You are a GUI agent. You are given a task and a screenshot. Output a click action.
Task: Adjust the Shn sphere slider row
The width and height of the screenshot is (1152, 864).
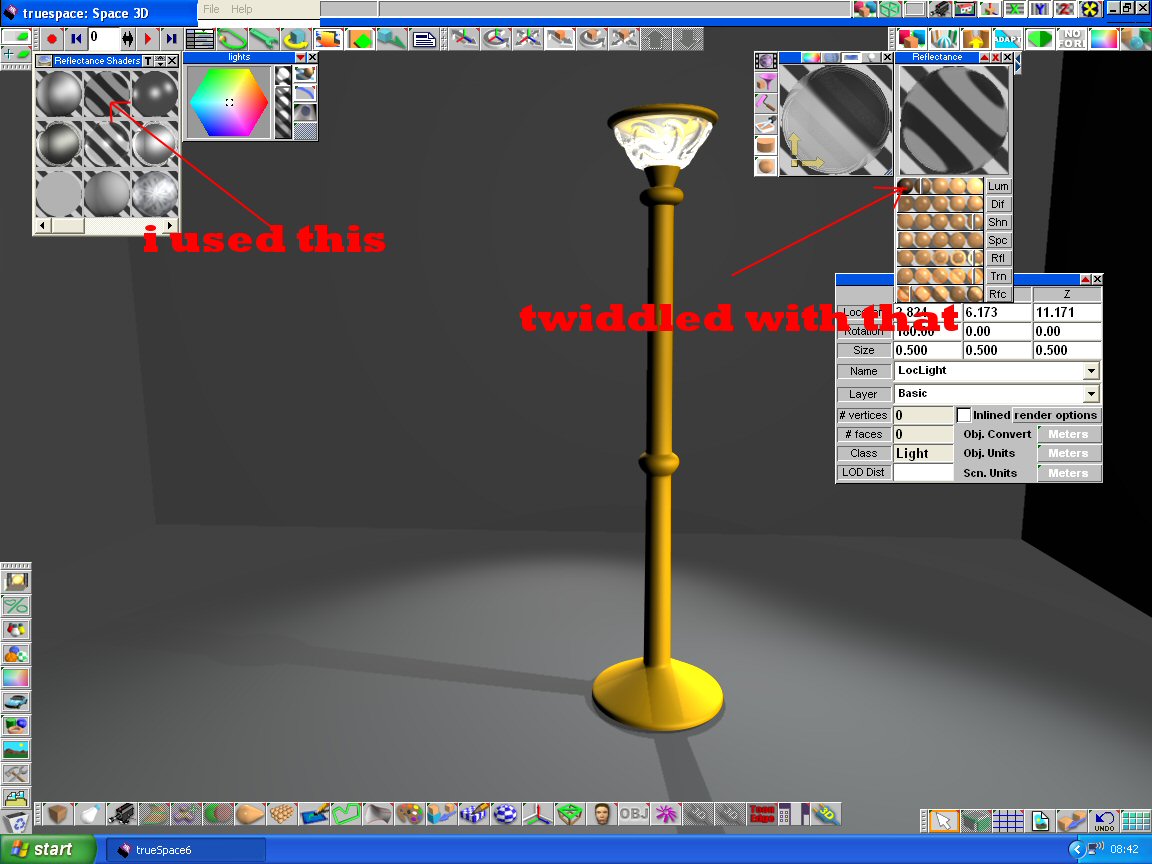coord(940,222)
